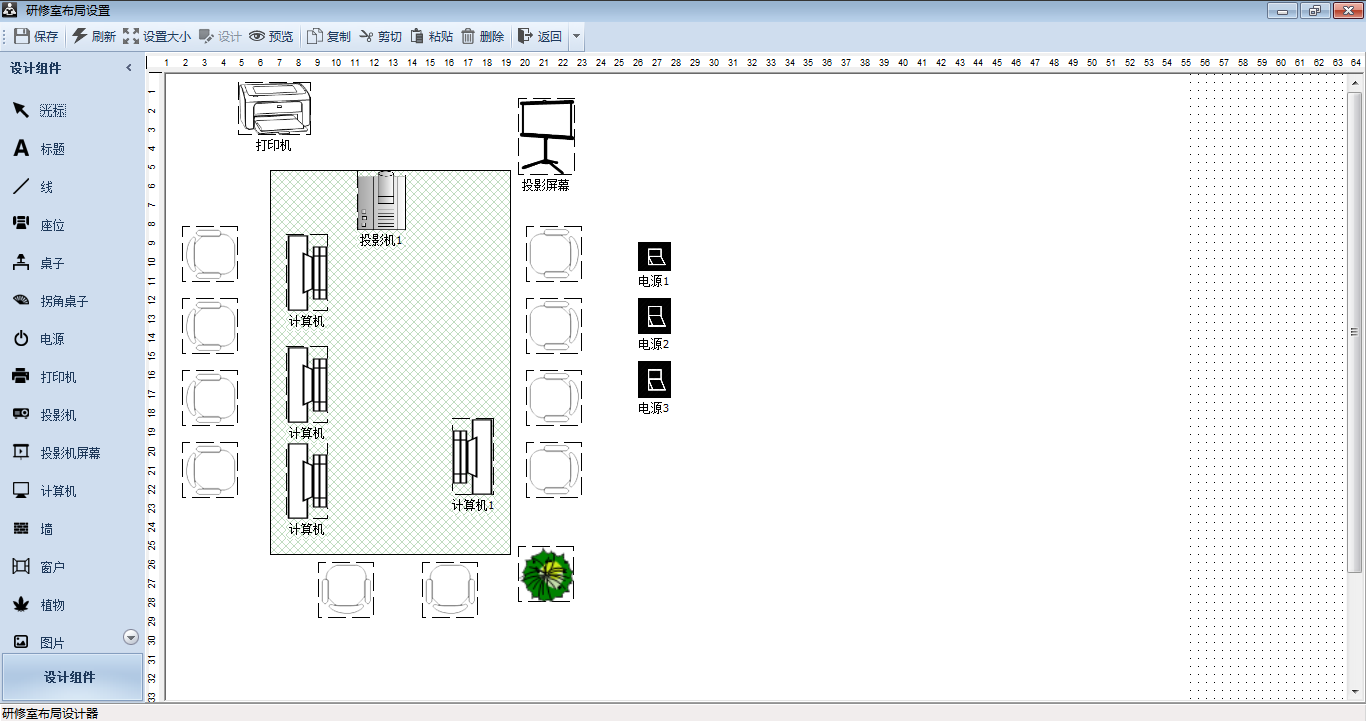Click 刷新 refresh in the toolbar
The image size is (1366, 722).
pos(94,37)
